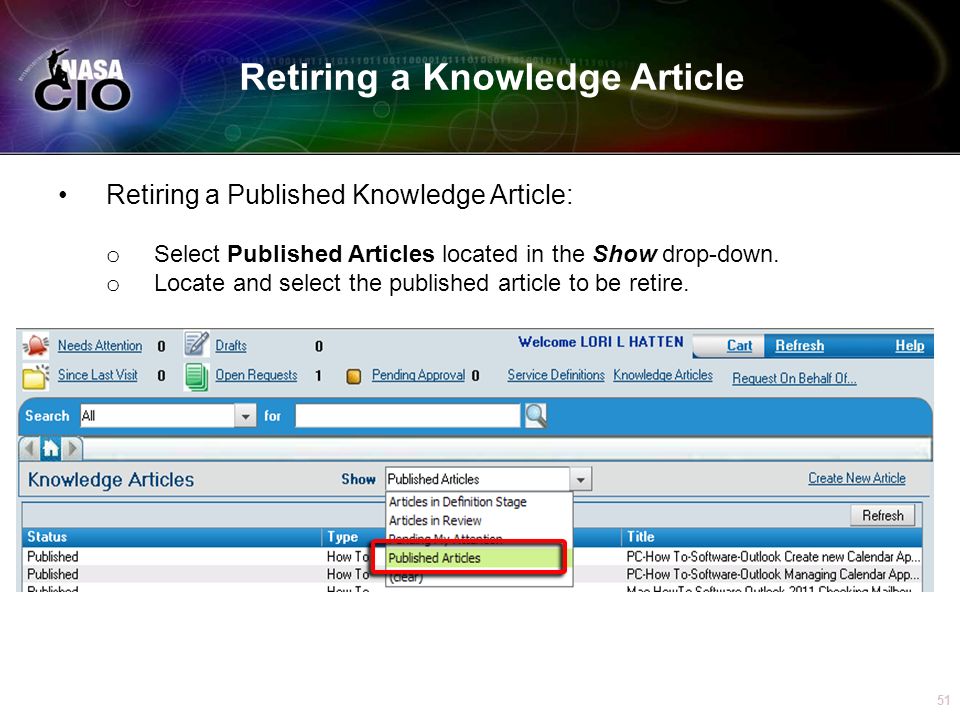Click the Since Last Visit folder icon

pos(36,376)
